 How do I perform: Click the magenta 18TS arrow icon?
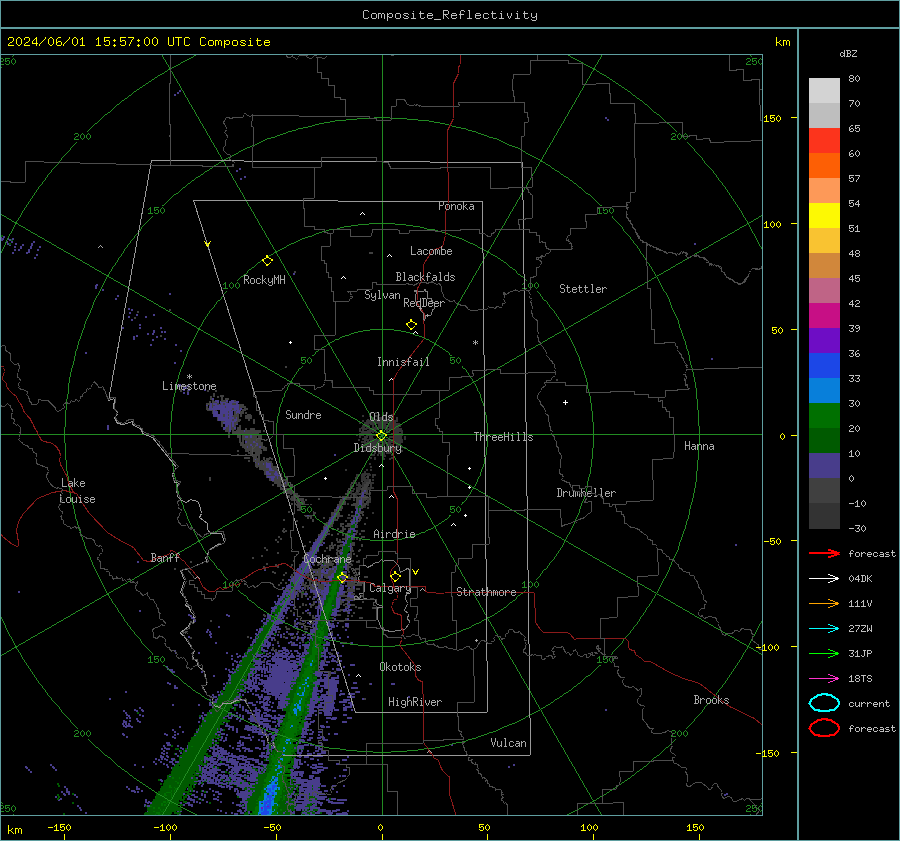point(824,679)
